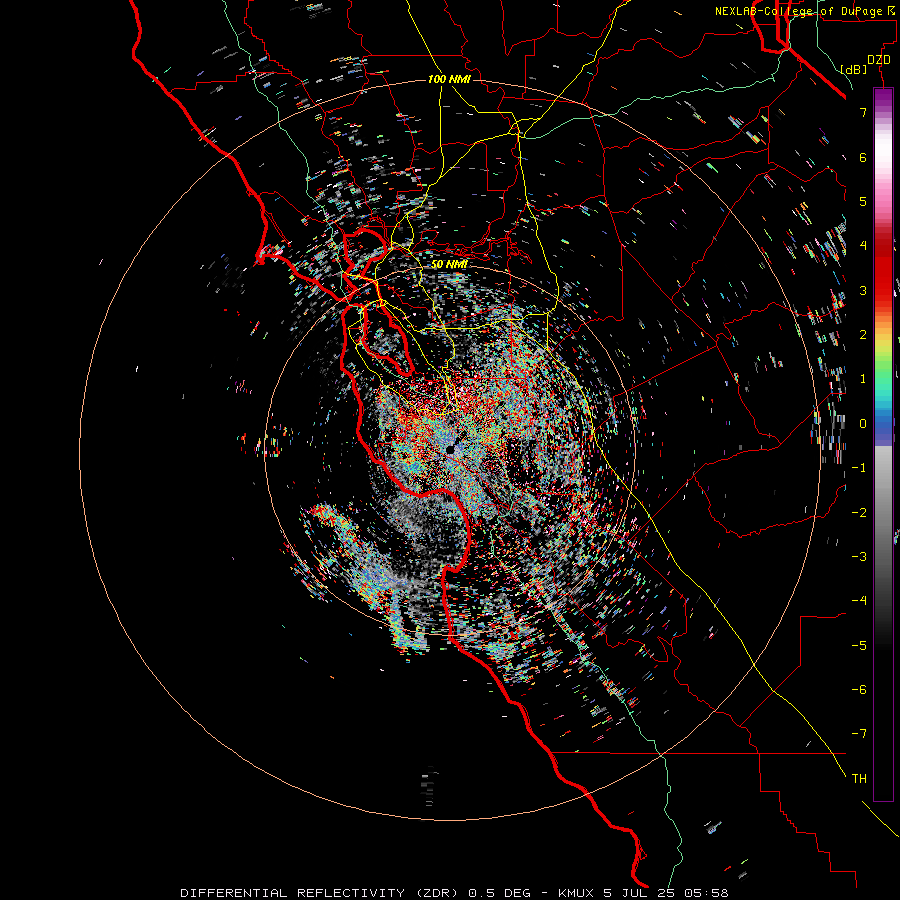Select the 0 value on color scale
The width and height of the screenshot is (900, 900).
tap(863, 424)
